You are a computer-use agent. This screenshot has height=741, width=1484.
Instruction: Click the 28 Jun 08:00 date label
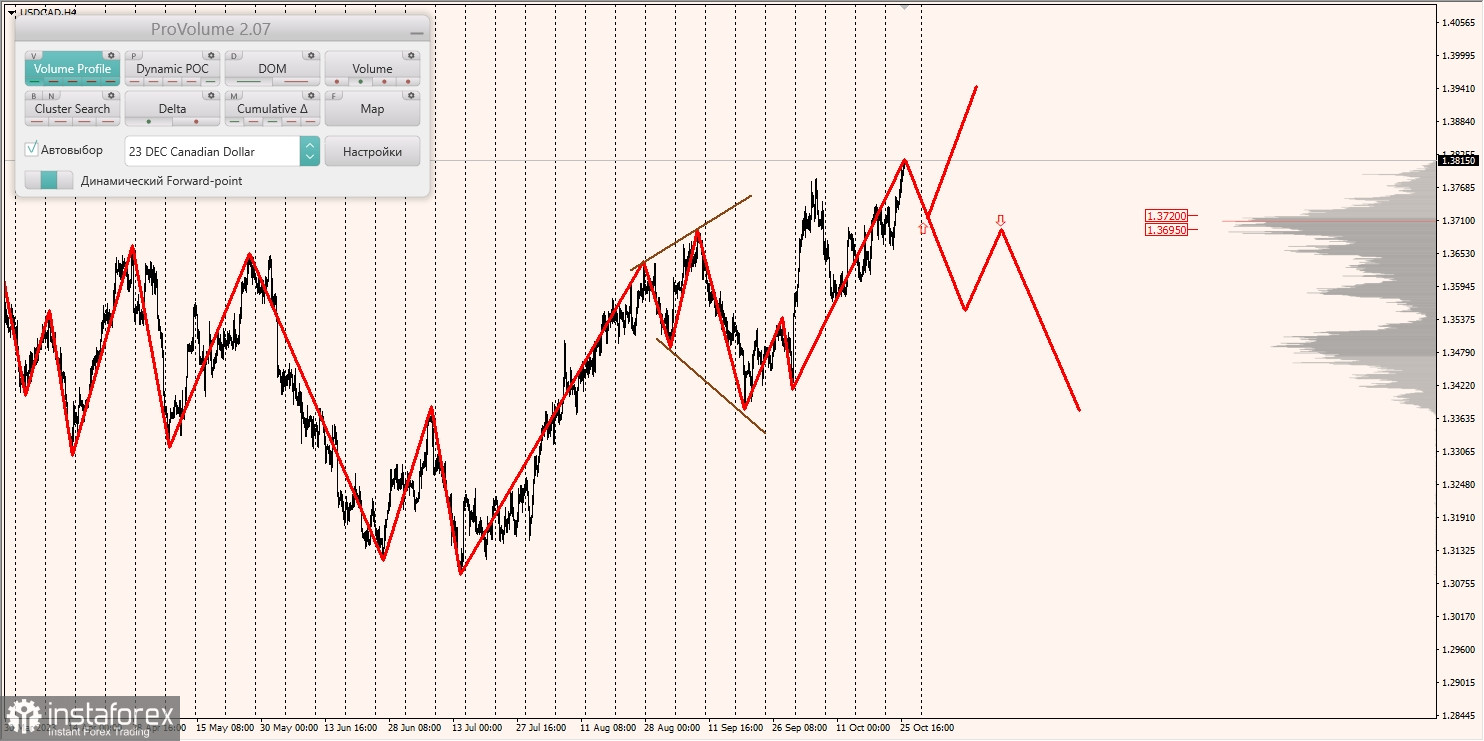click(x=414, y=728)
